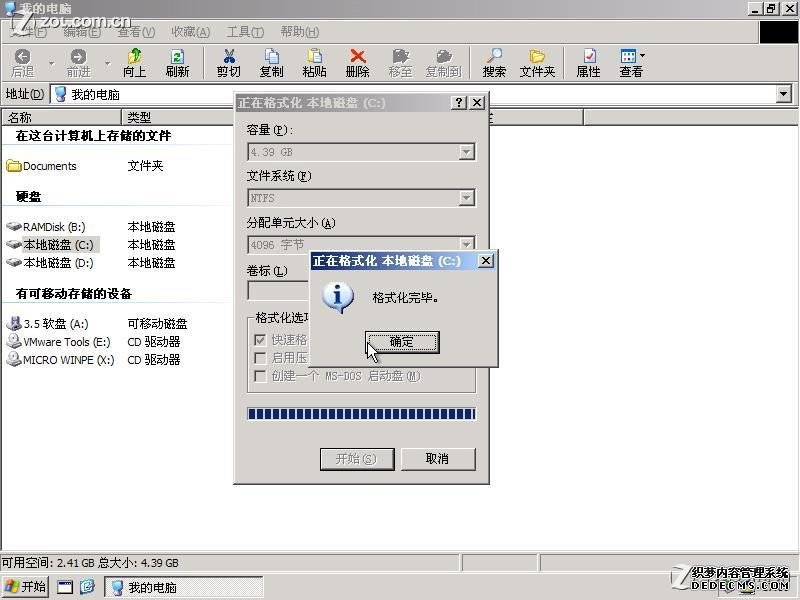800x600 pixels.
Task: Sort by the 类型 column header
Action: [178, 117]
